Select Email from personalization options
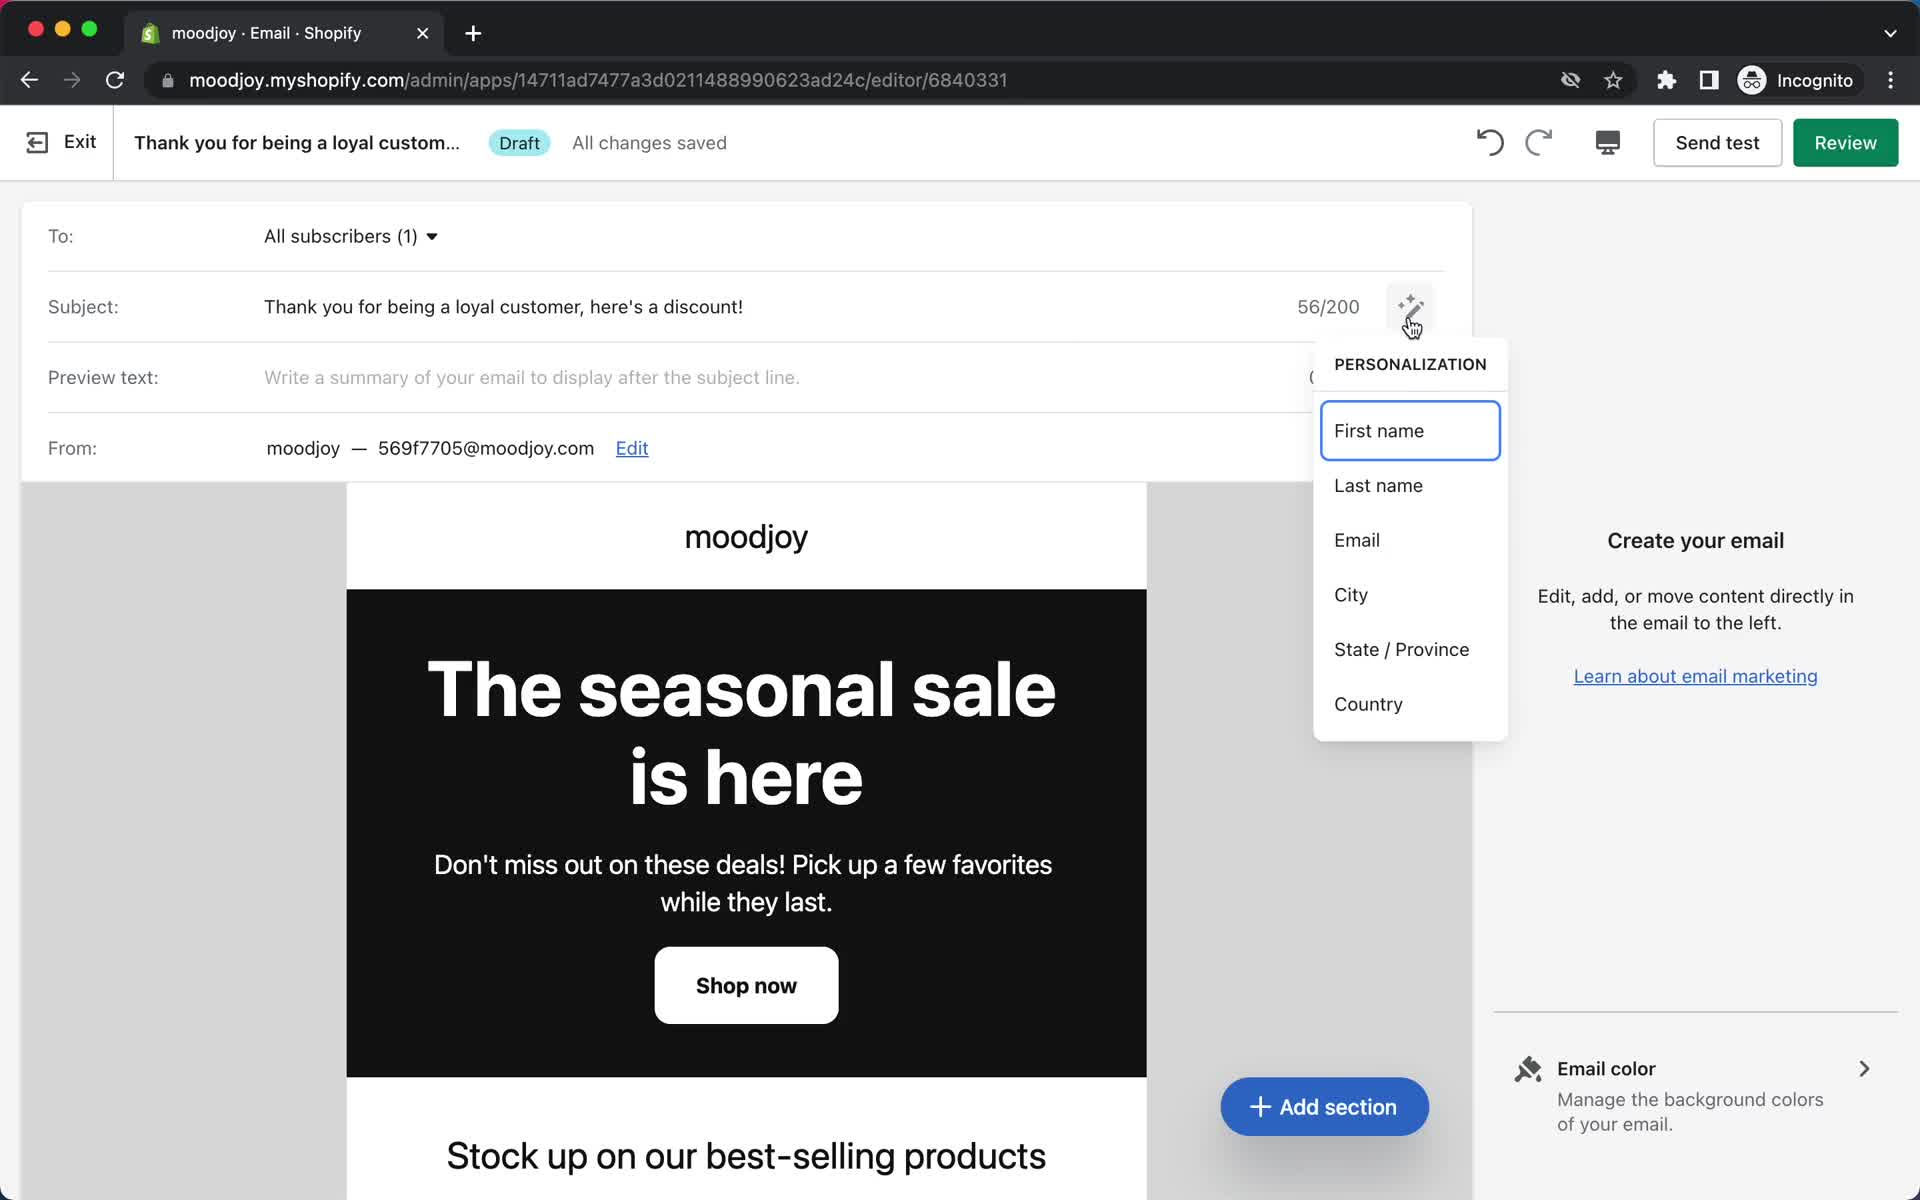The height and width of the screenshot is (1200, 1920). tap(1357, 539)
